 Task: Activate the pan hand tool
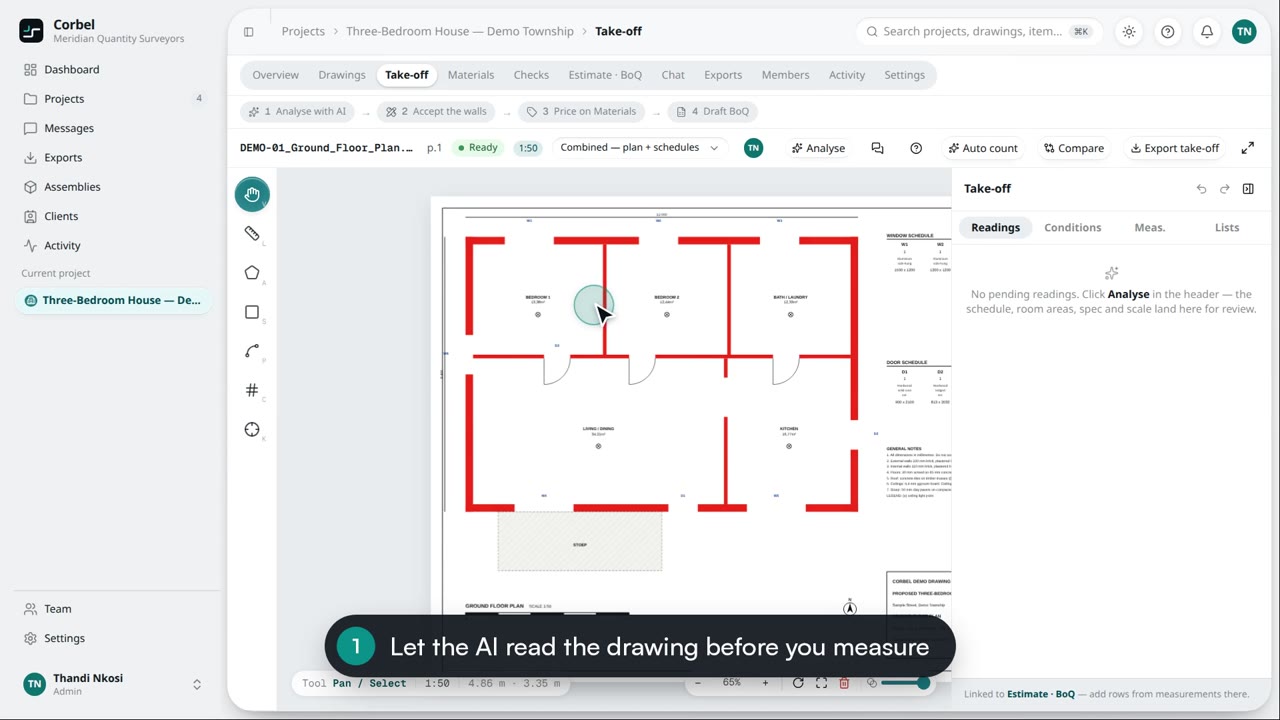point(252,194)
